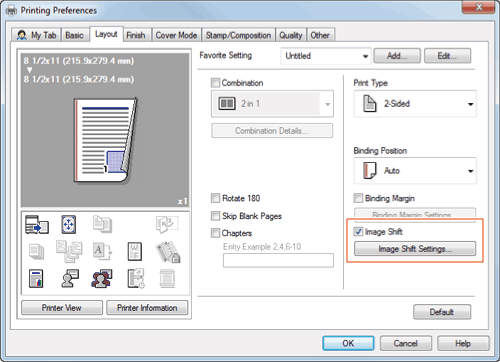
Task: Click the Edit... favorite button
Action: pyautogui.click(x=447, y=56)
